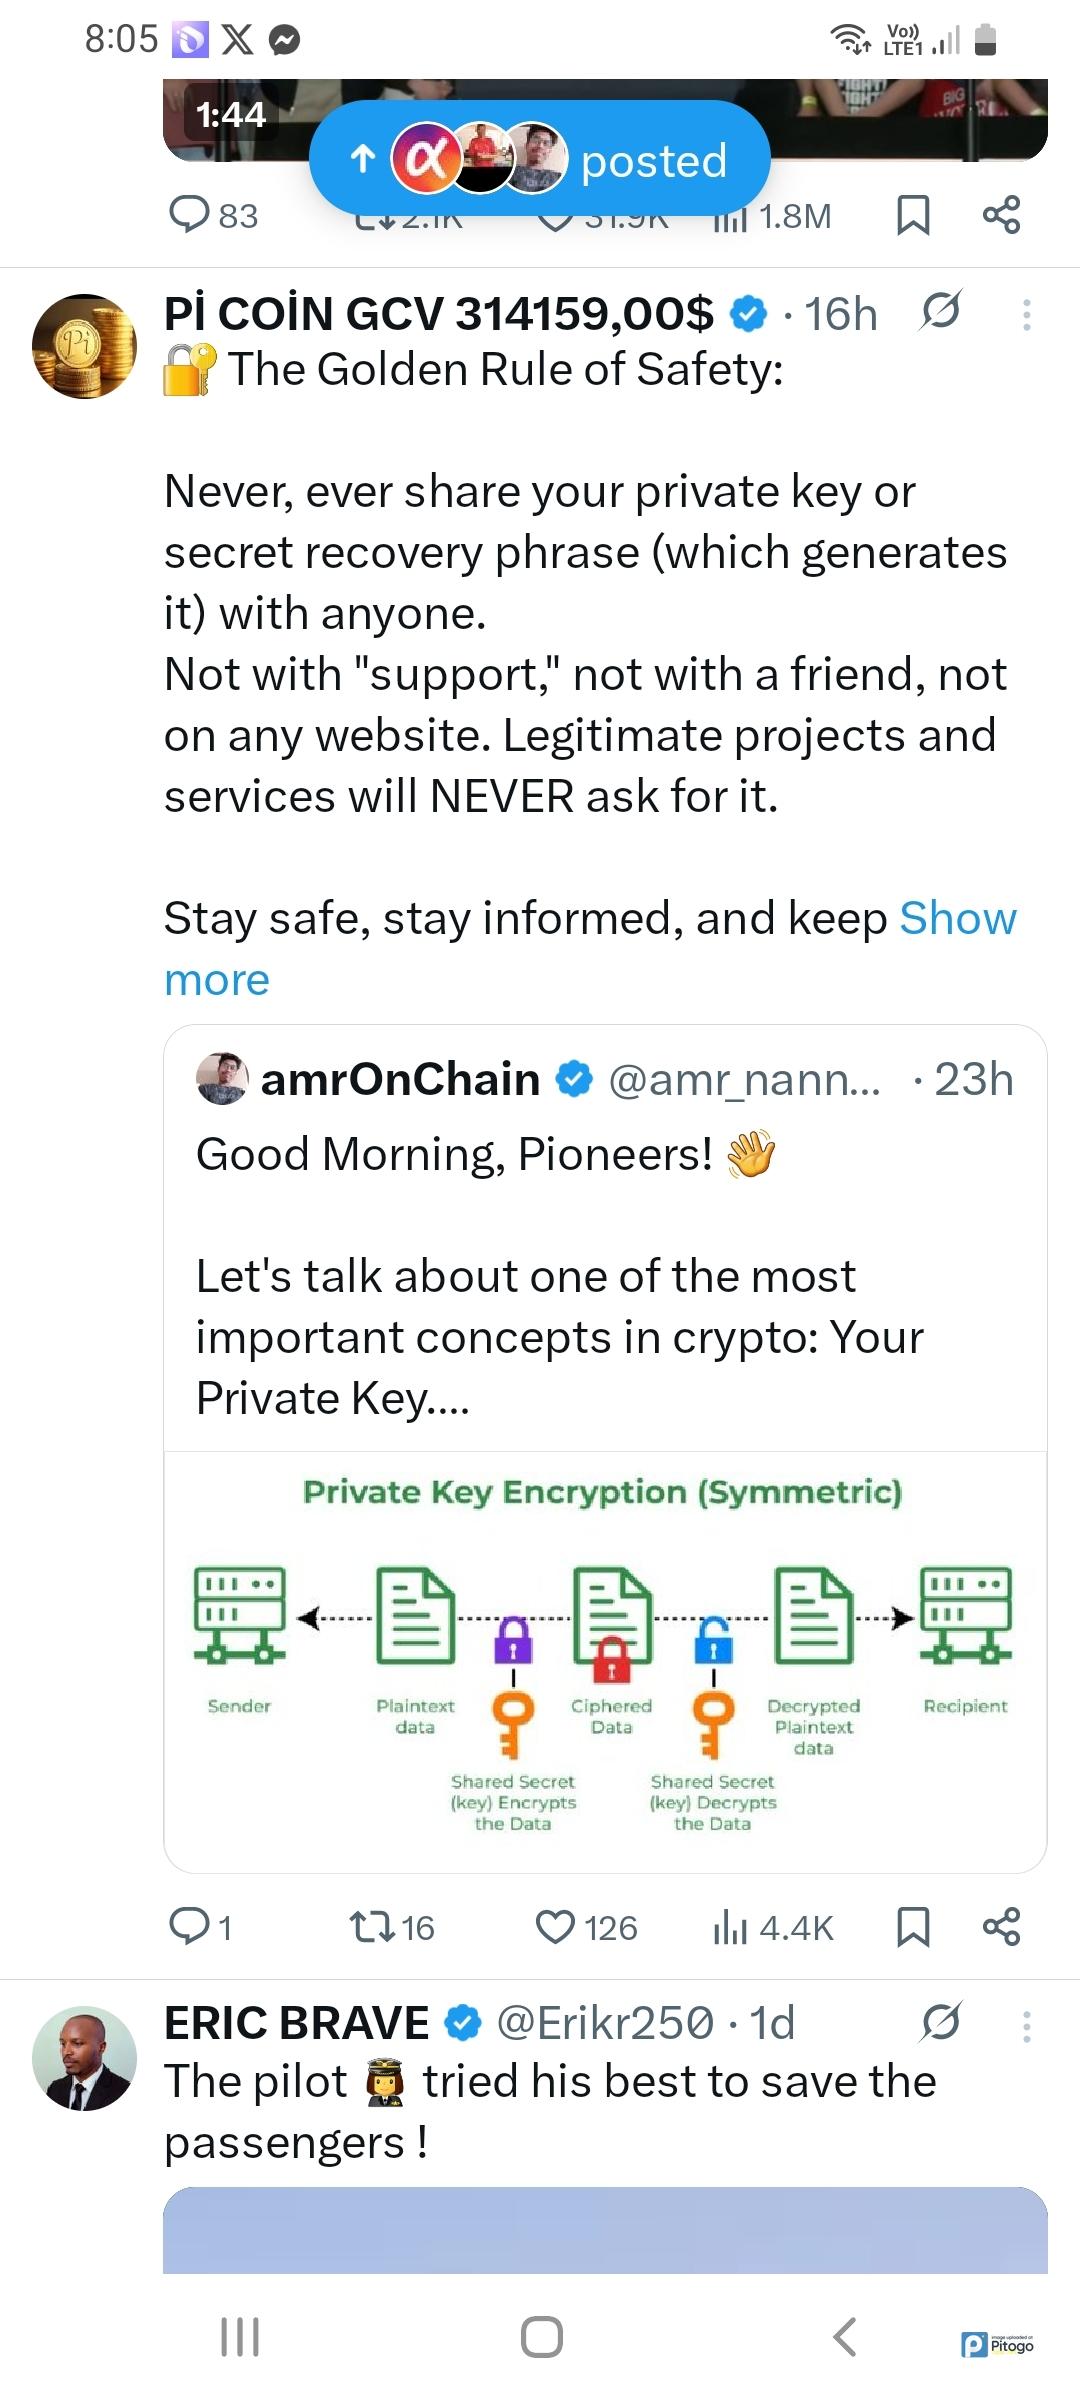Open replies on the top video post
This screenshot has height=2400, width=1080.
point(213,215)
